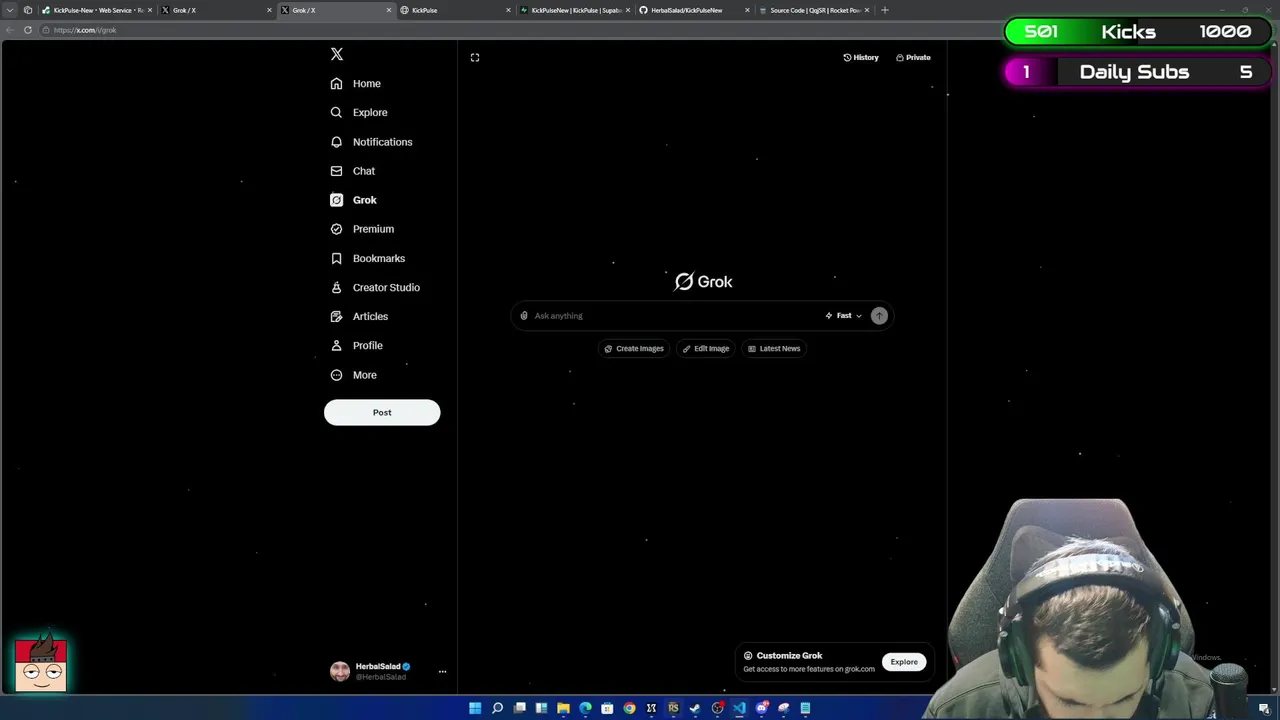Choose the Latest News suggestion

click(774, 349)
